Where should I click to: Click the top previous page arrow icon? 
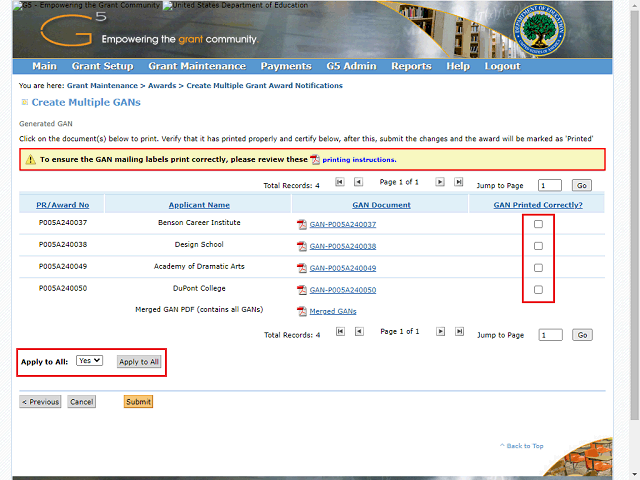[359, 182]
